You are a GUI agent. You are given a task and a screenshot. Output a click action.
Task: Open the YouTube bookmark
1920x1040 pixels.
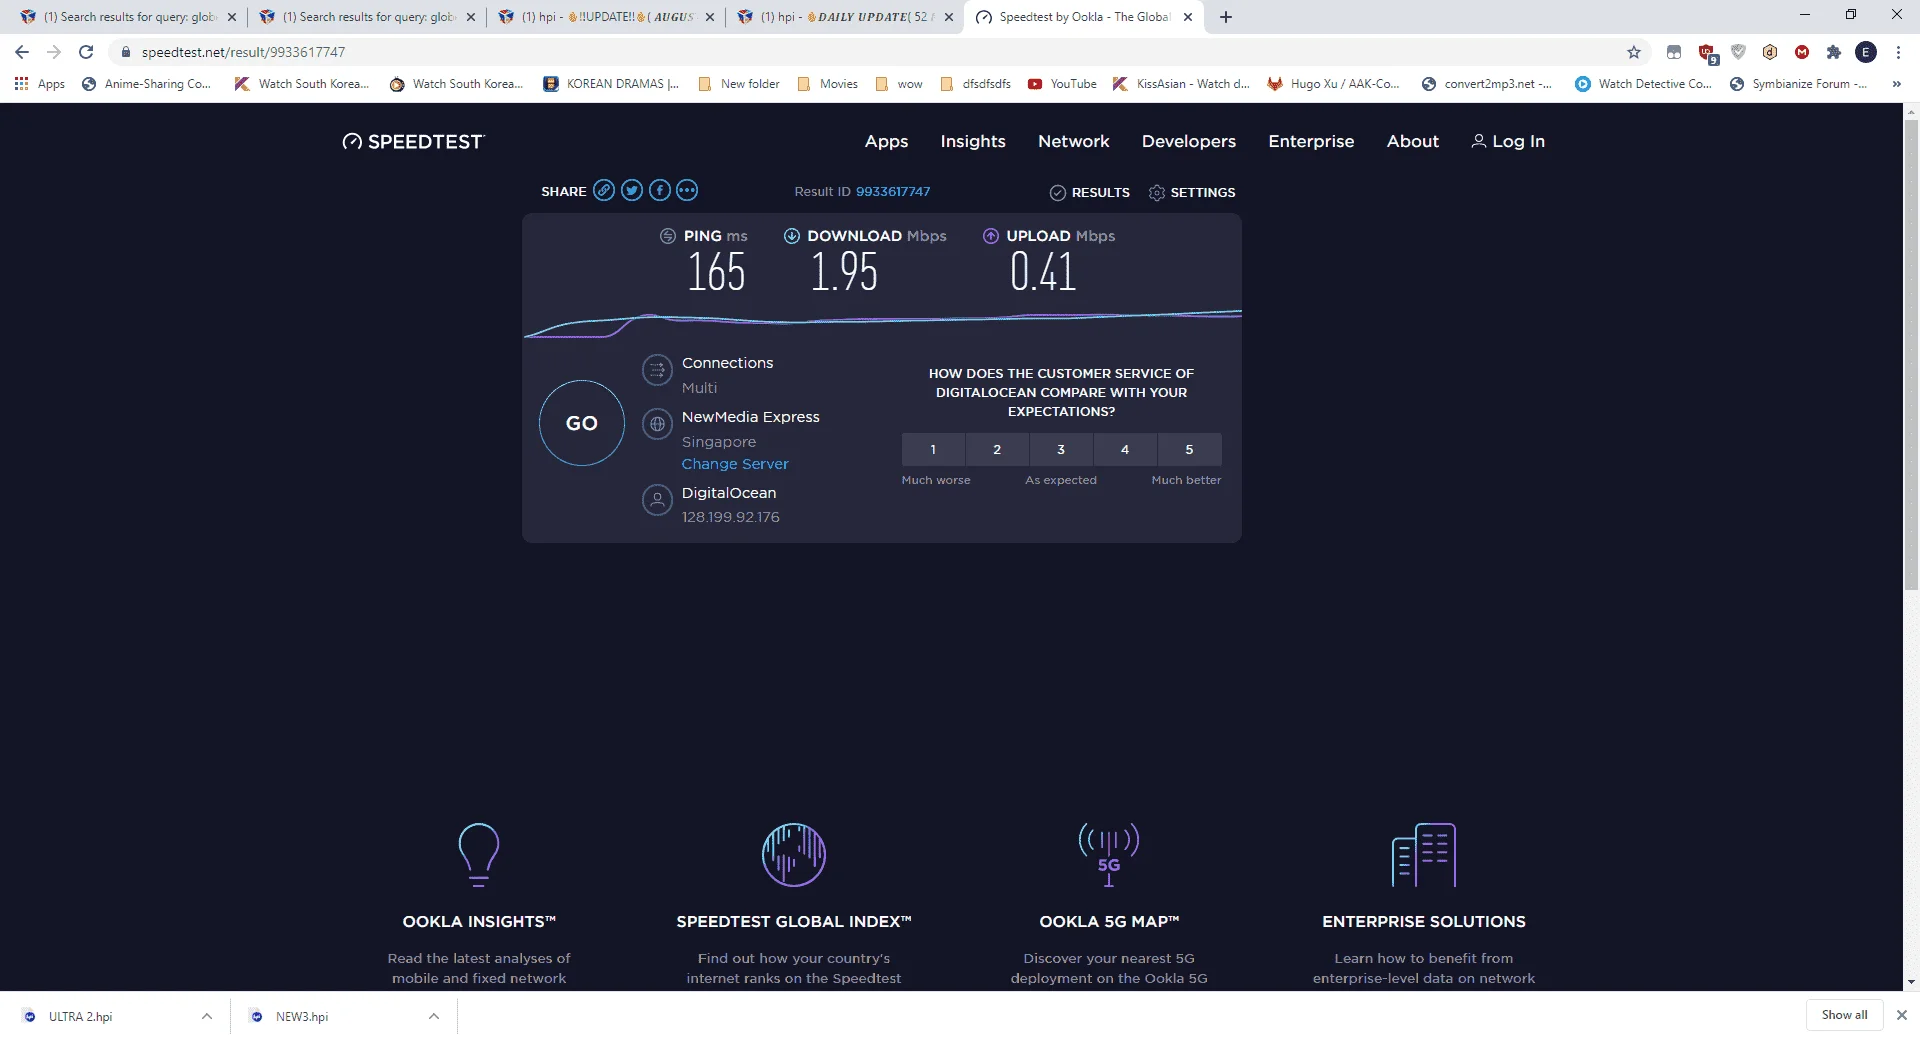(1062, 84)
